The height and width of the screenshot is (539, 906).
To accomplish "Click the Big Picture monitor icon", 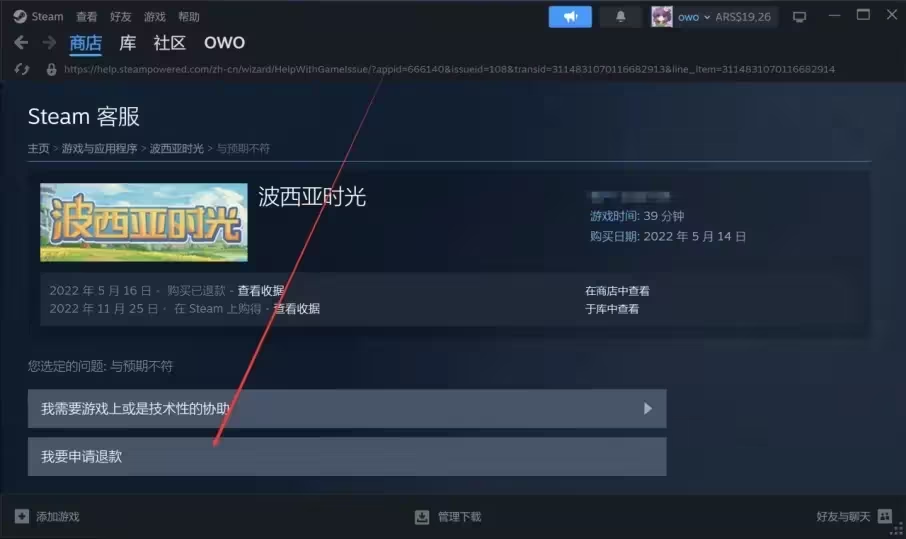I will point(799,17).
